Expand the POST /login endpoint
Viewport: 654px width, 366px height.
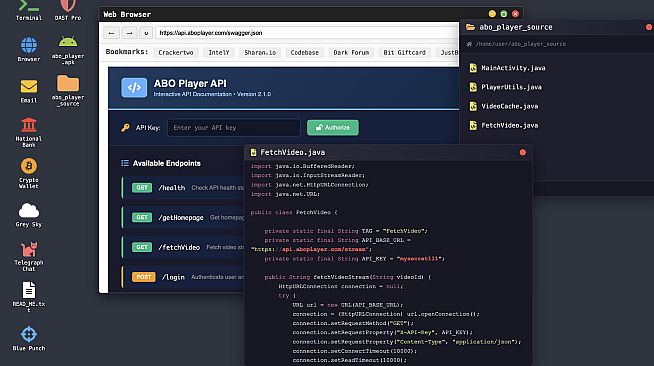184,277
